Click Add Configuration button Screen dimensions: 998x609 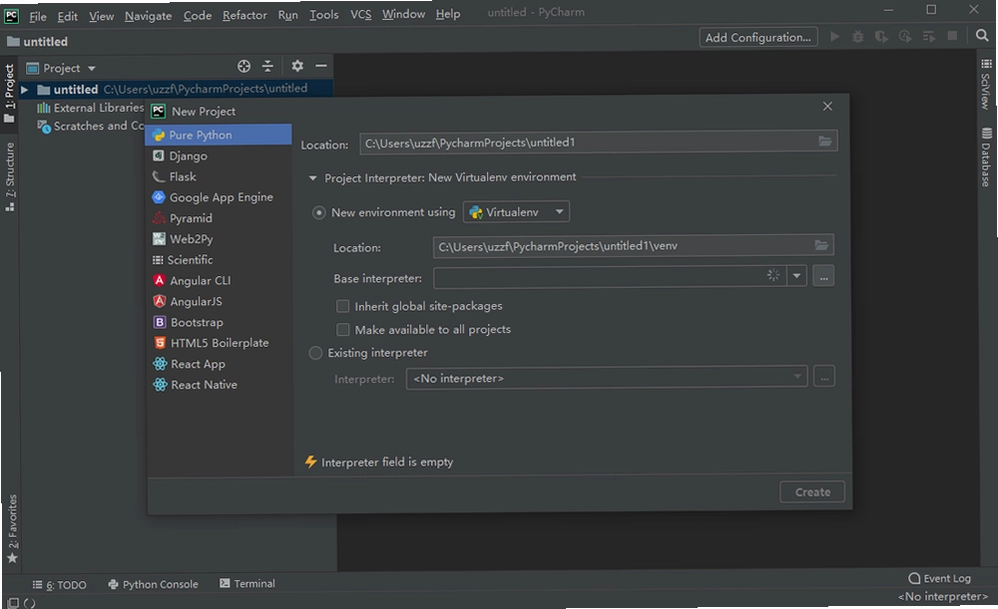click(x=757, y=37)
